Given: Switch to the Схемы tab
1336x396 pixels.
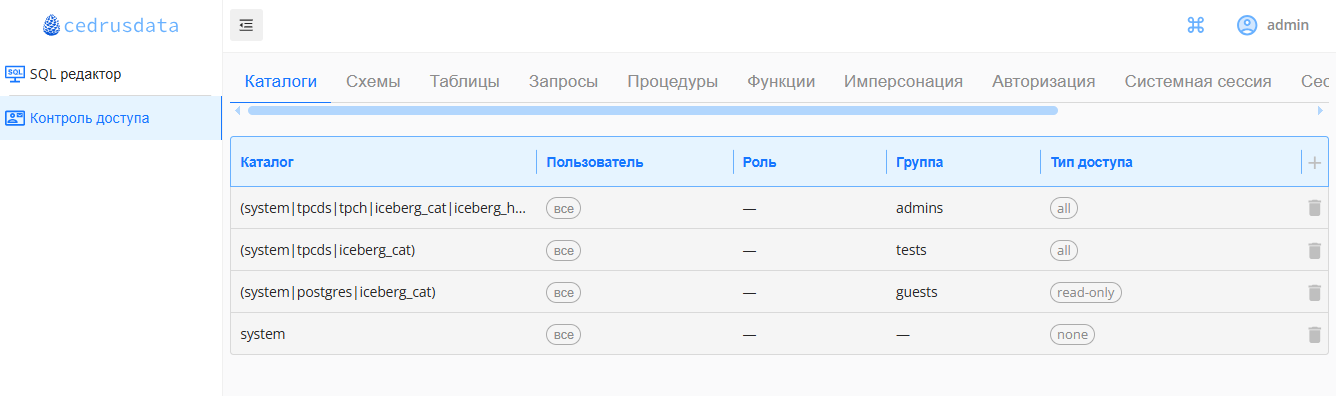Looking at the screenshot, I should point(373,82).
